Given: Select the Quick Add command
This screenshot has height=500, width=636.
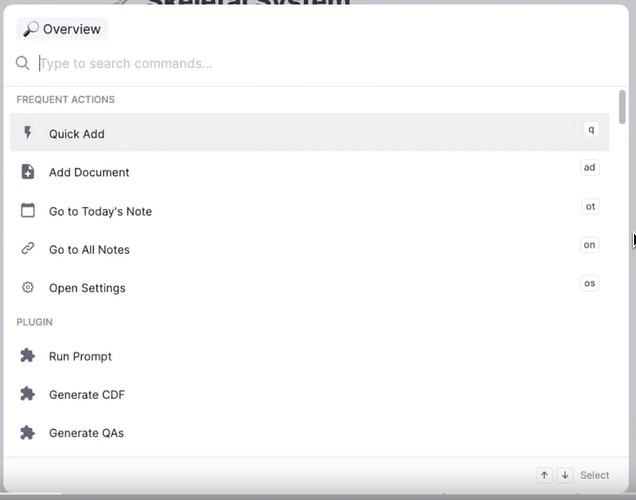Looking at the screenshot, I should click(309, 132).
